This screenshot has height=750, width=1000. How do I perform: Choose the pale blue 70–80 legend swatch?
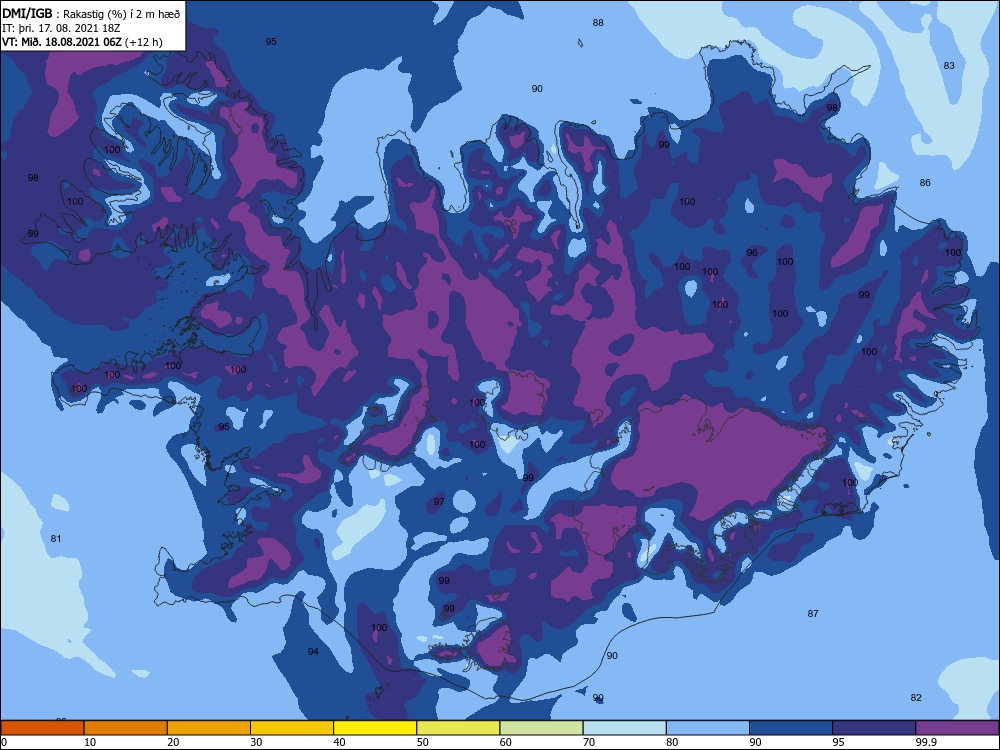coord(624,728)
